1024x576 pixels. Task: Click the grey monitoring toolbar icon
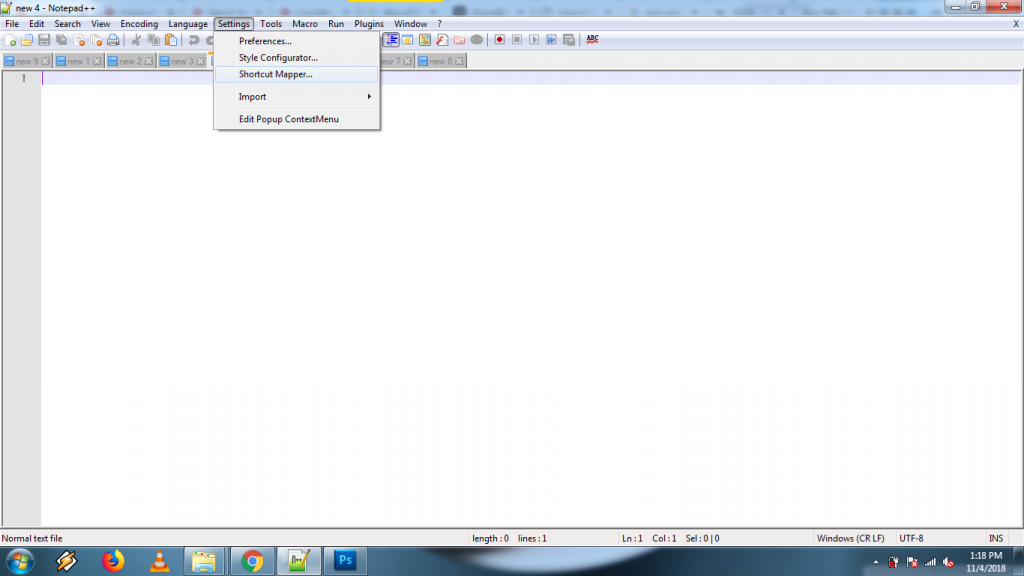point(477,40)
